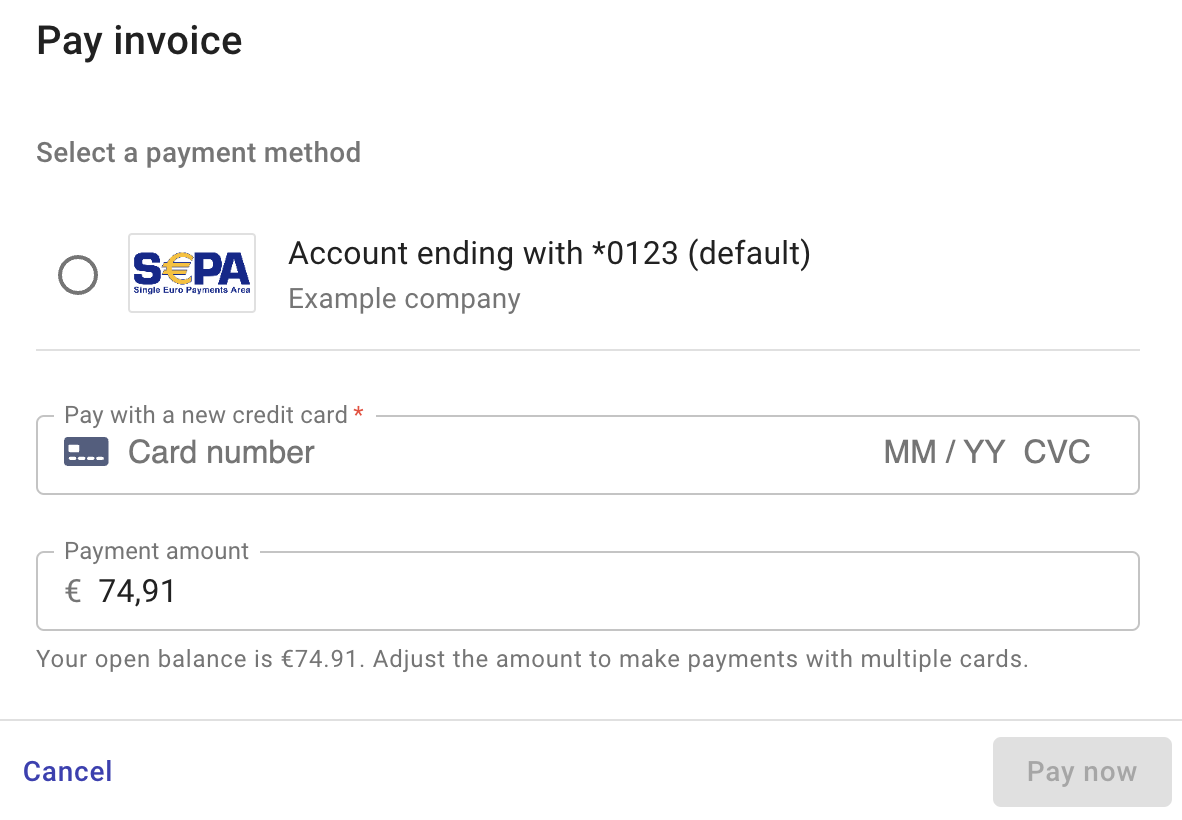The height and width of the screenshot is (820, 1182).
Task: Click the MM / YY expiry field
Action: pos(943,452)
